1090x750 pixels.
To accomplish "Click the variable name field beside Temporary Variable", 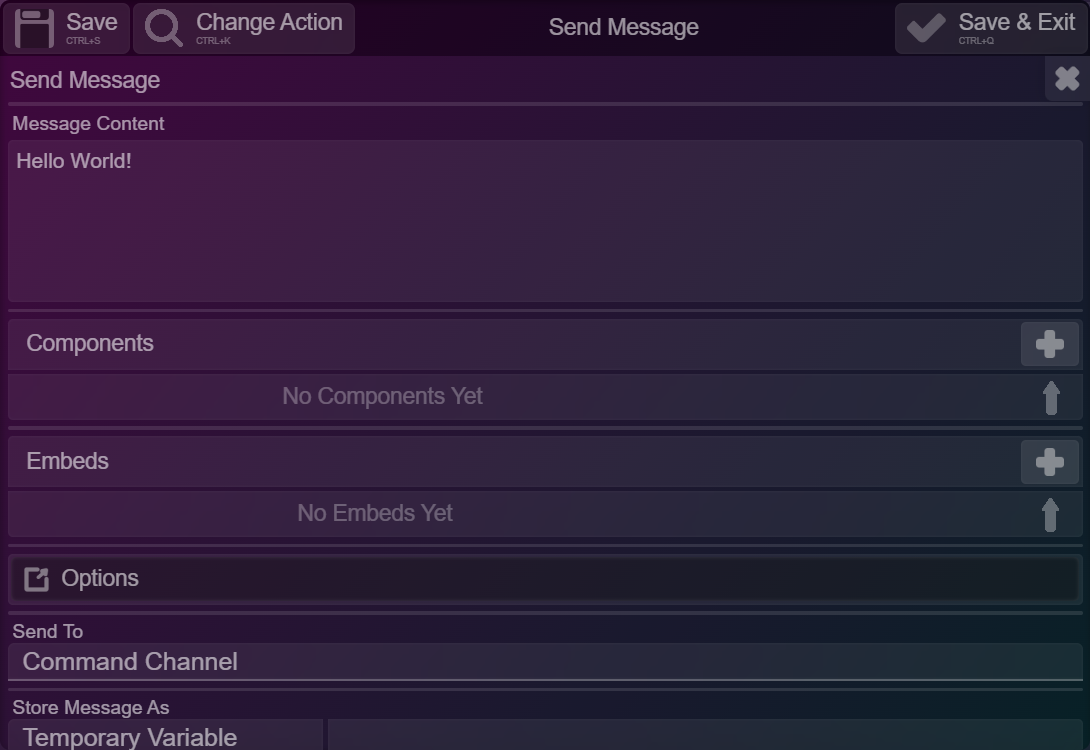I will click(x=704, y=736).
